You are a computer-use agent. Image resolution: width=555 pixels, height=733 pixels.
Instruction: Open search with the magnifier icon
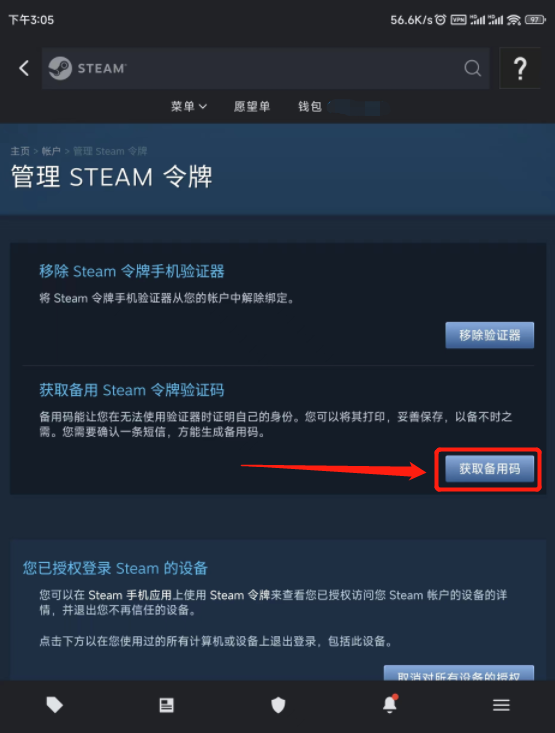pos(473,68)
